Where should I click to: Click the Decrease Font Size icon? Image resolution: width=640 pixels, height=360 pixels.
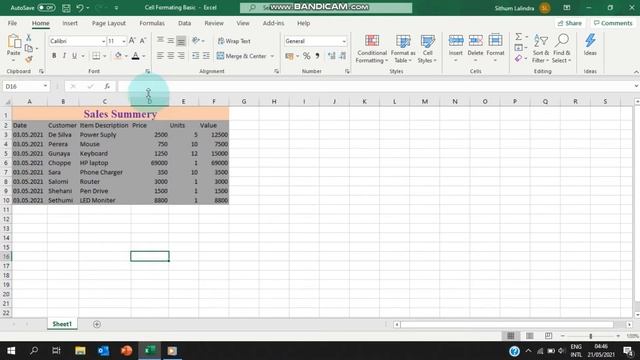pos(142,41)
